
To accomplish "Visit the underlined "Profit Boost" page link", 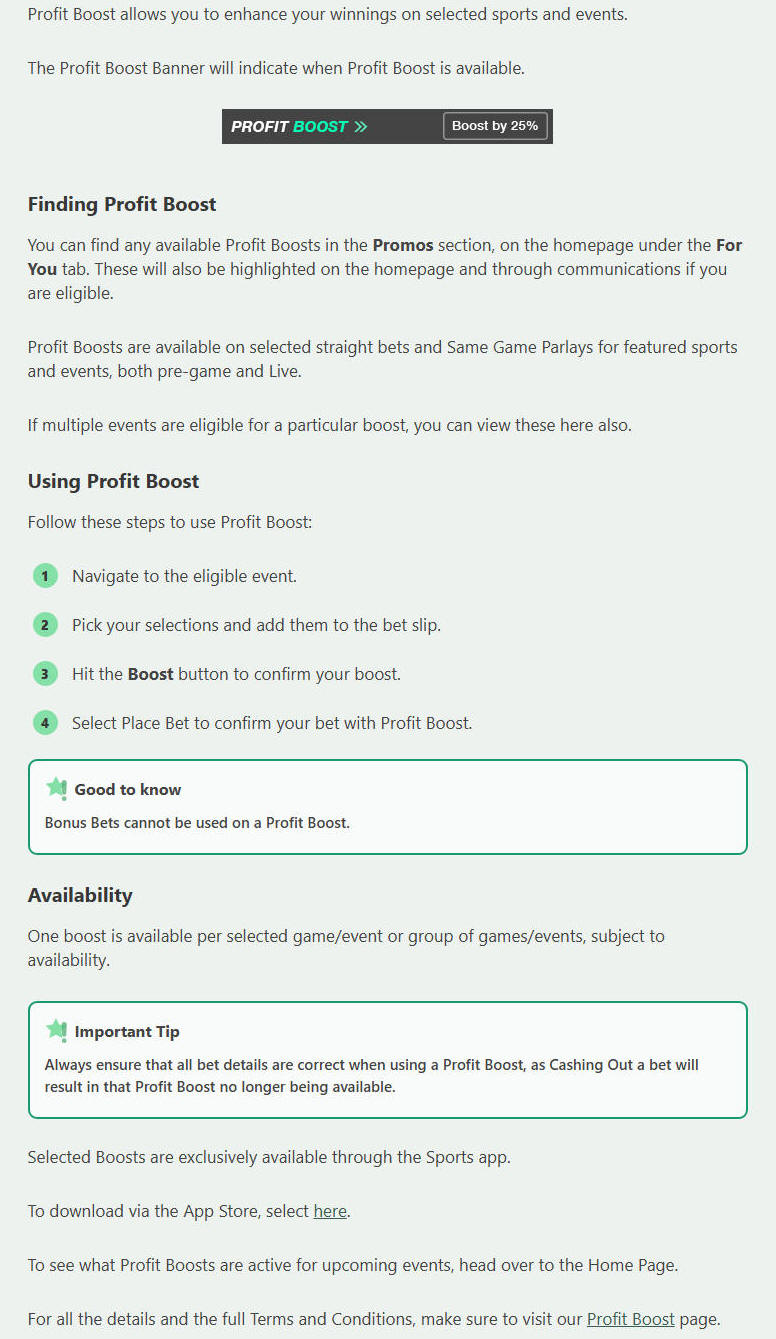I will click(x=630, y=1319).
